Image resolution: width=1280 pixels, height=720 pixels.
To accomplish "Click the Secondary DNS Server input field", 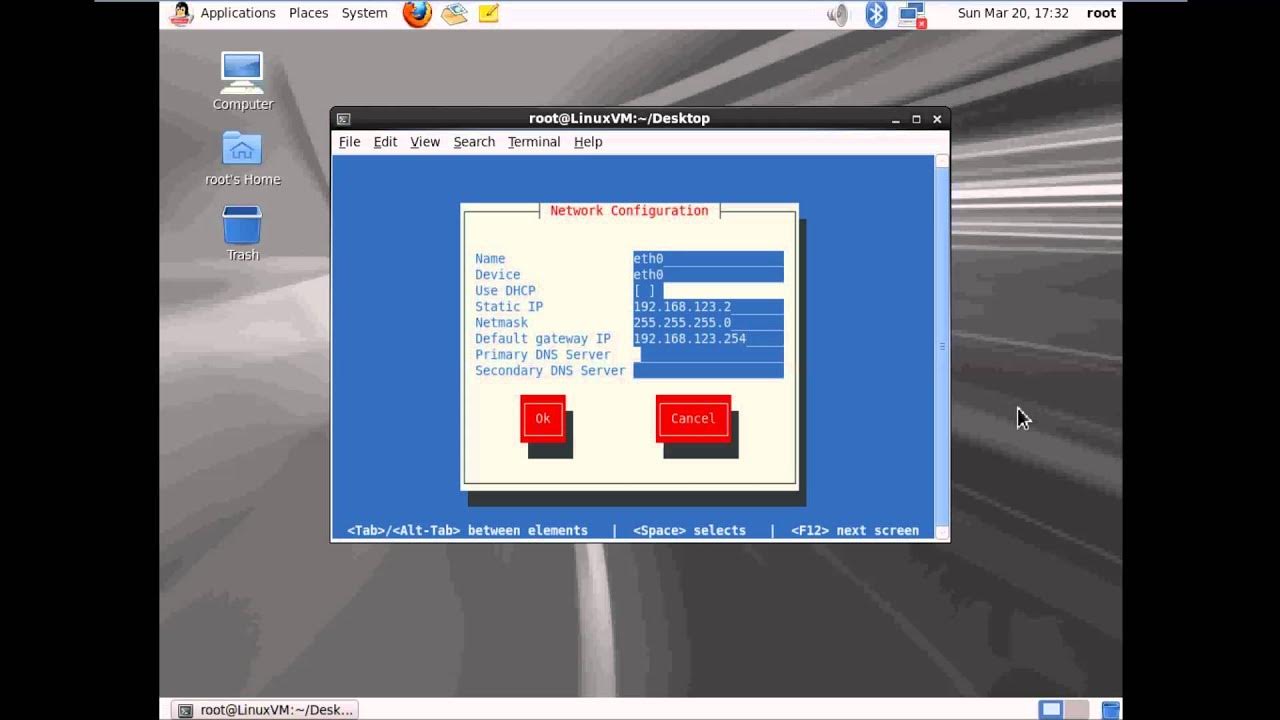I will (708, 371).
